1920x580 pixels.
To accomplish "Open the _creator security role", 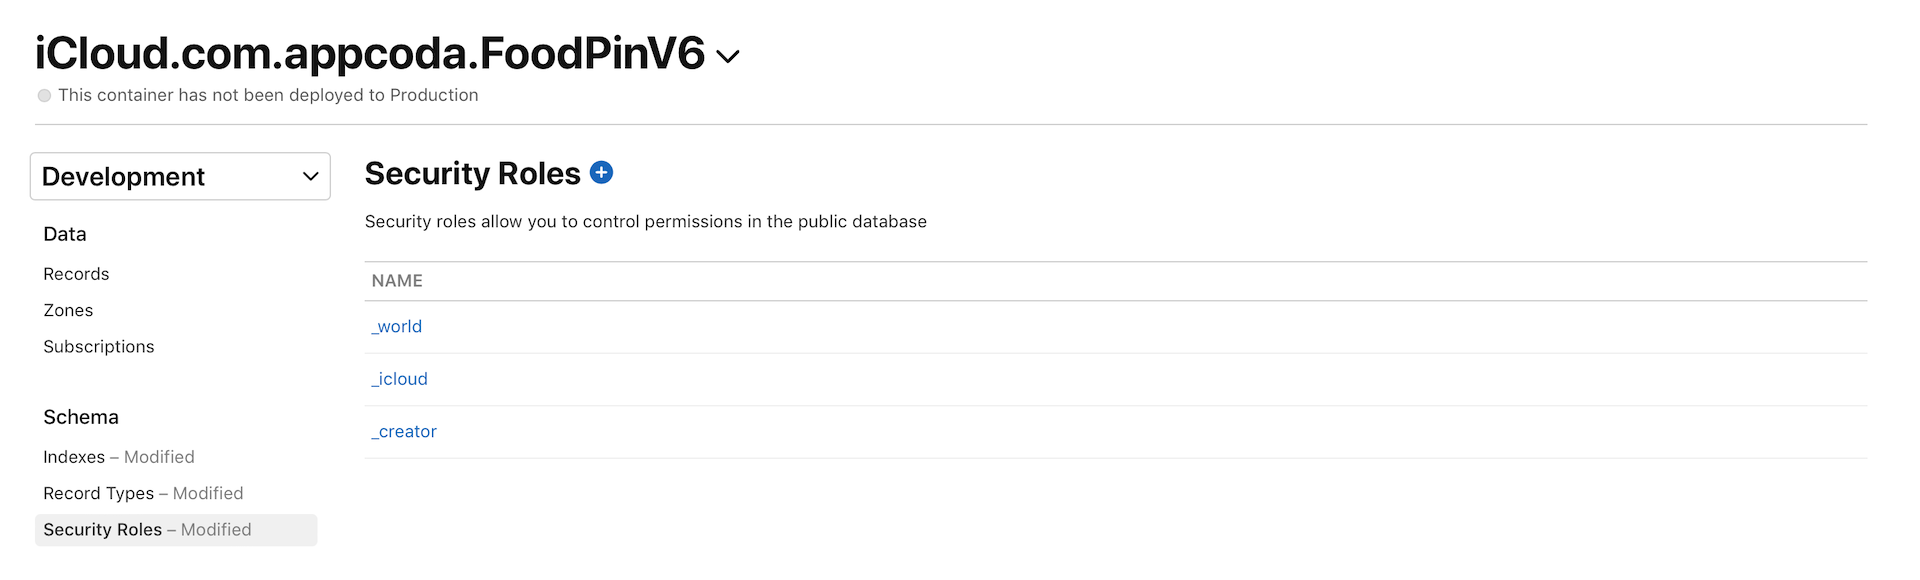I will point(404,431).
